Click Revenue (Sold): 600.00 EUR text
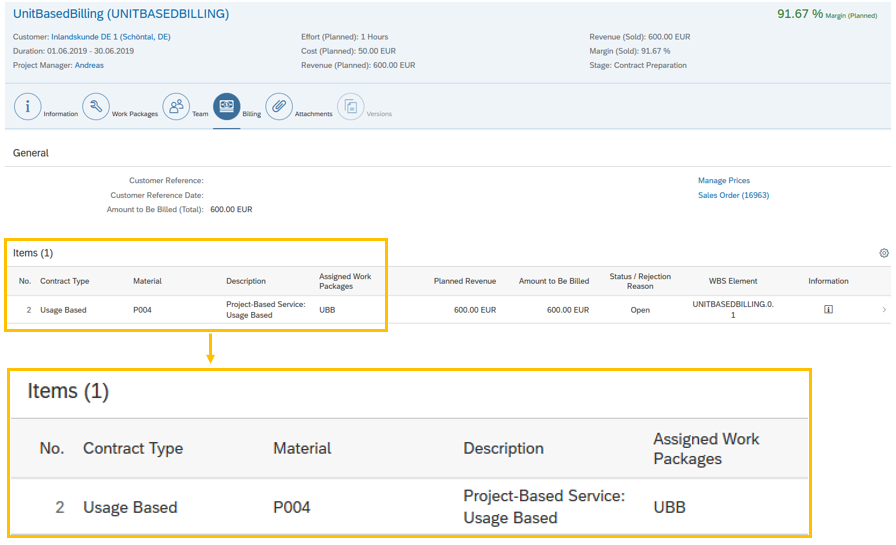Screen dimensions: 896x545 pos(640,37)
